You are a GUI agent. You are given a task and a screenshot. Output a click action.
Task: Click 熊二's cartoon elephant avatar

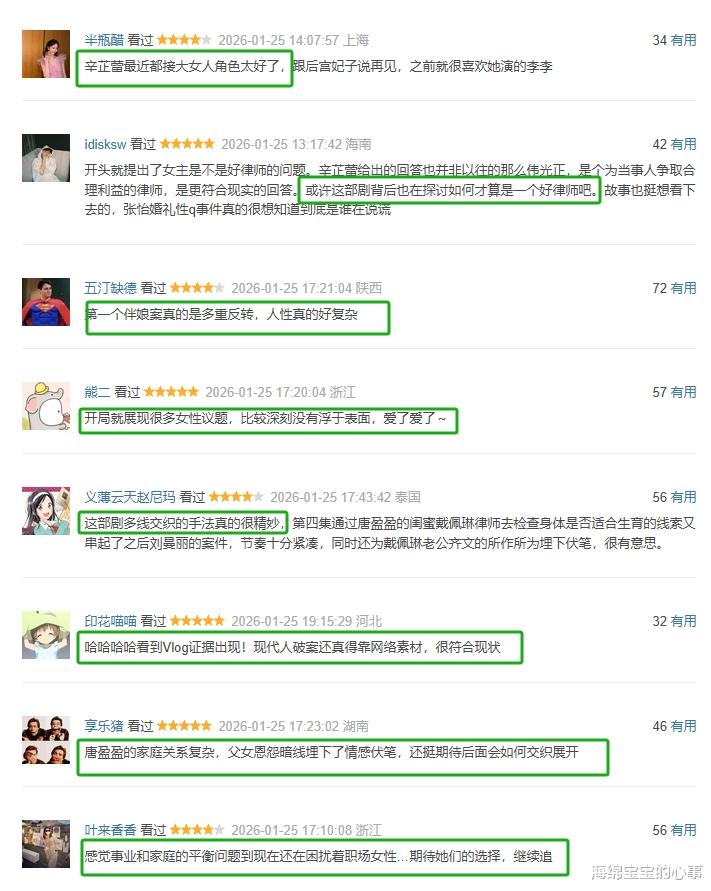(46, 406)
